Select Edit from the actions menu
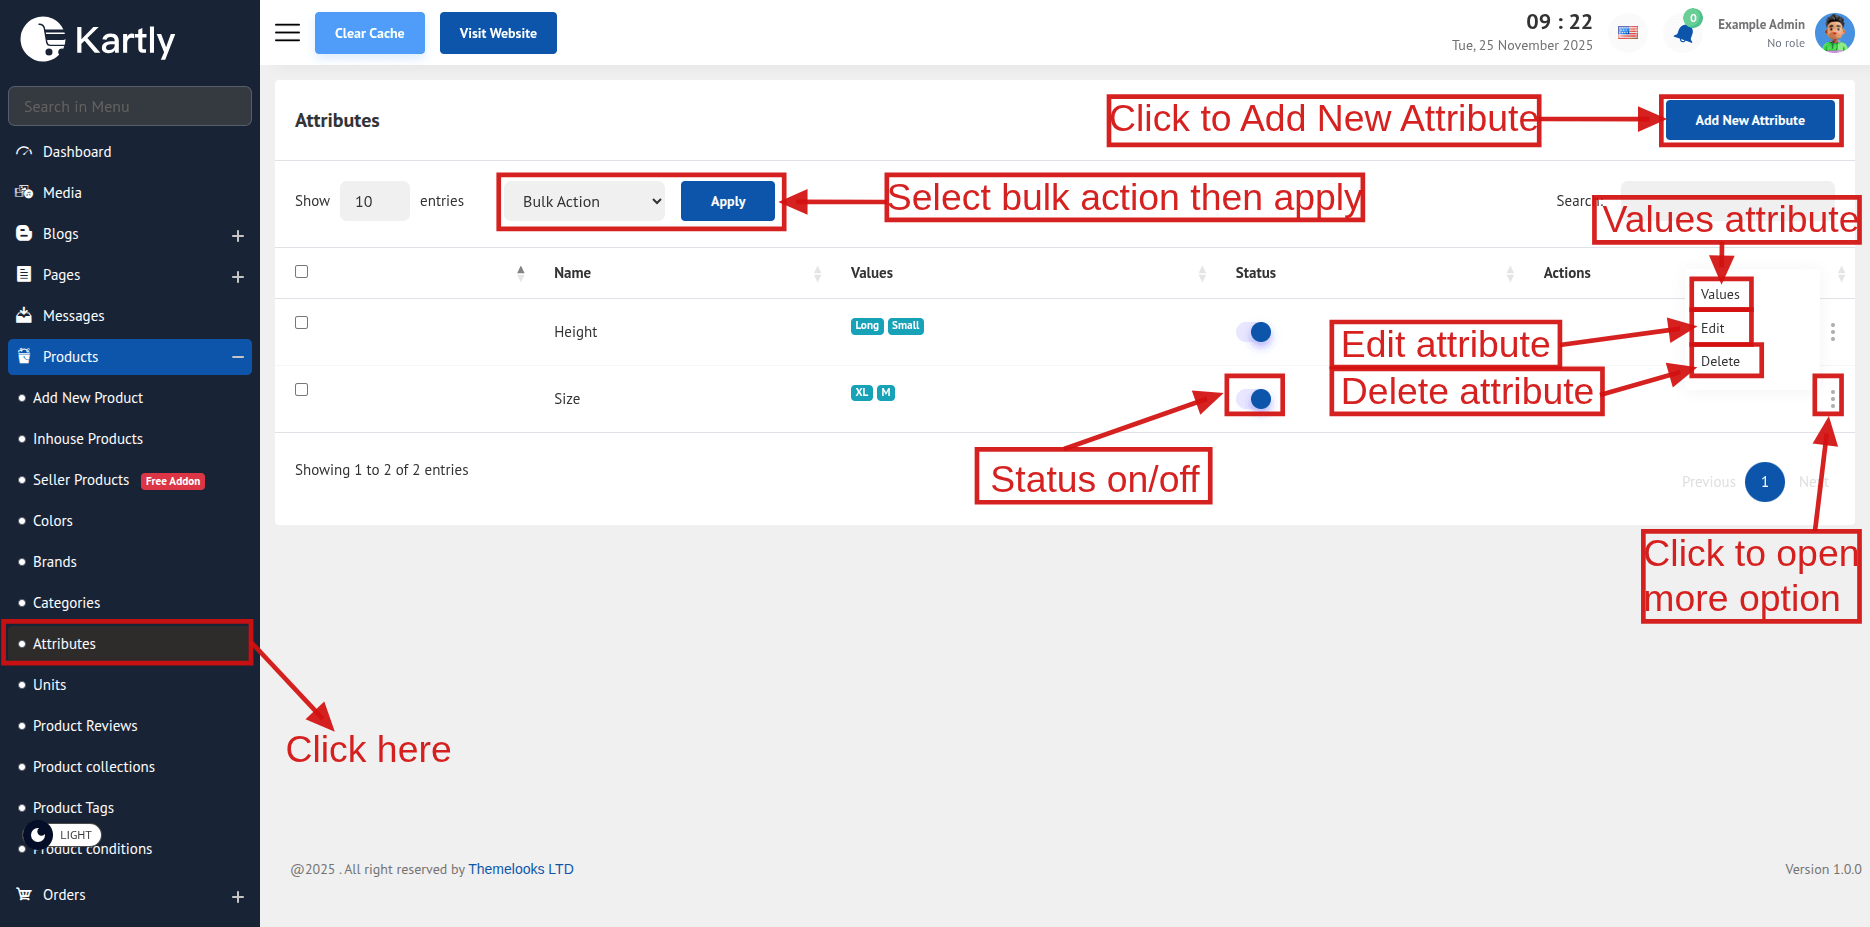 click(1713, 328)
